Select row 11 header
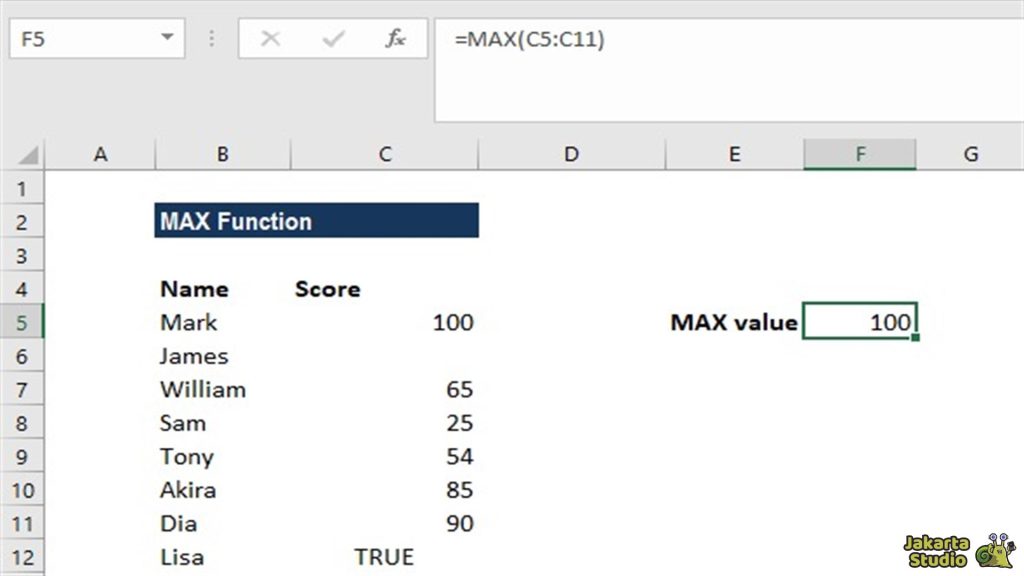This screenshot has height=576, width=1024. click(x=22, y=524)
